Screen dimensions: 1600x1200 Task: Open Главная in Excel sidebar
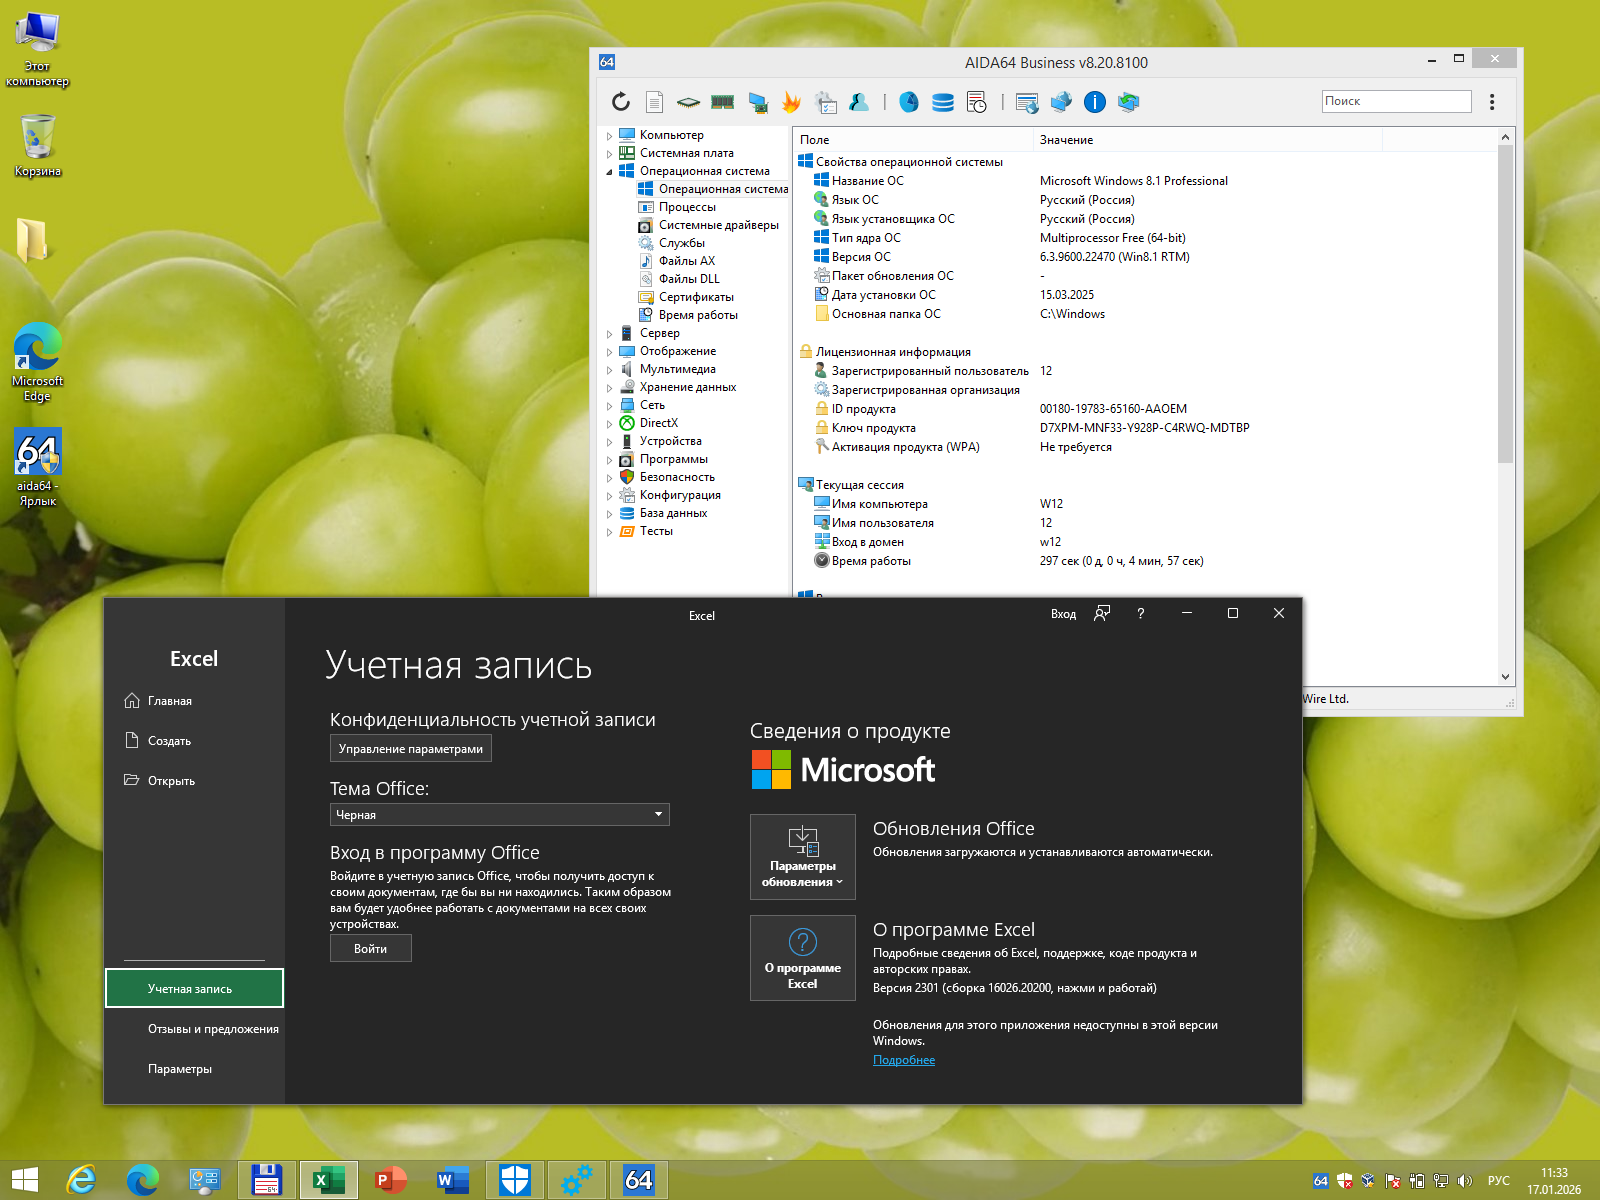point(170,701)
